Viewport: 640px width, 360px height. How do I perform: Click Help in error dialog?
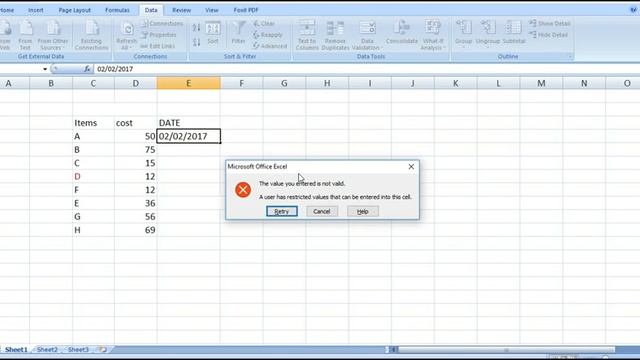[x=362, y=211]
